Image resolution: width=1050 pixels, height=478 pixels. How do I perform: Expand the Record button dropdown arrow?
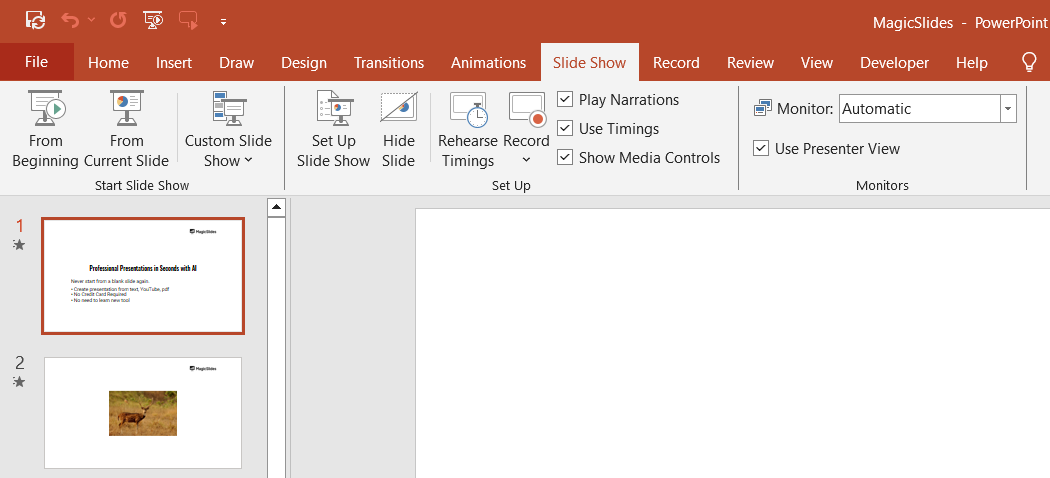coord(526,160)
